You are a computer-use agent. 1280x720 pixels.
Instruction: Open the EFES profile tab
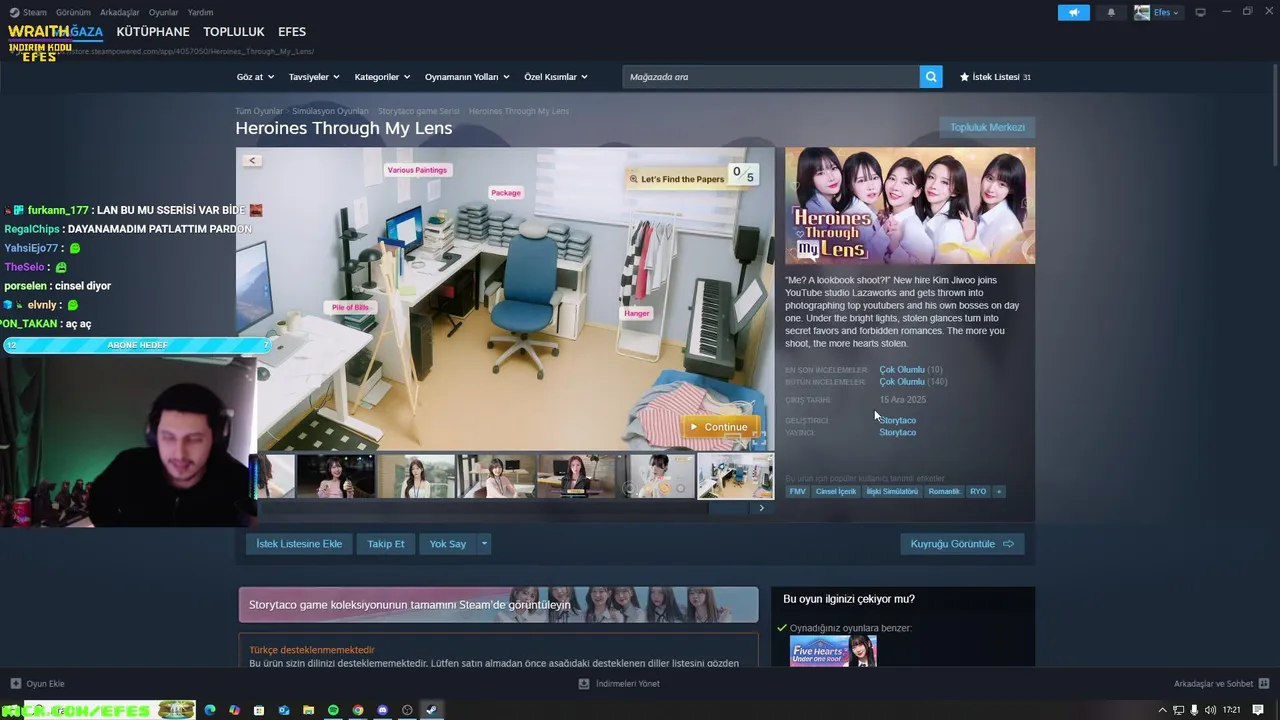coord(292,32)
